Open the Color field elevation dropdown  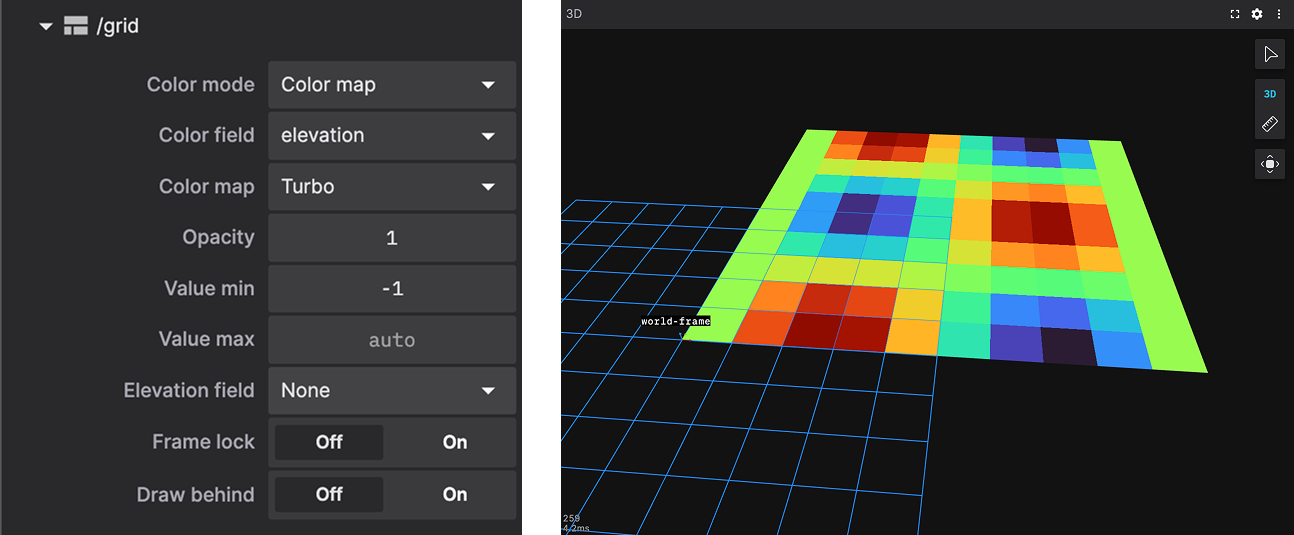(x=391, y=135)
